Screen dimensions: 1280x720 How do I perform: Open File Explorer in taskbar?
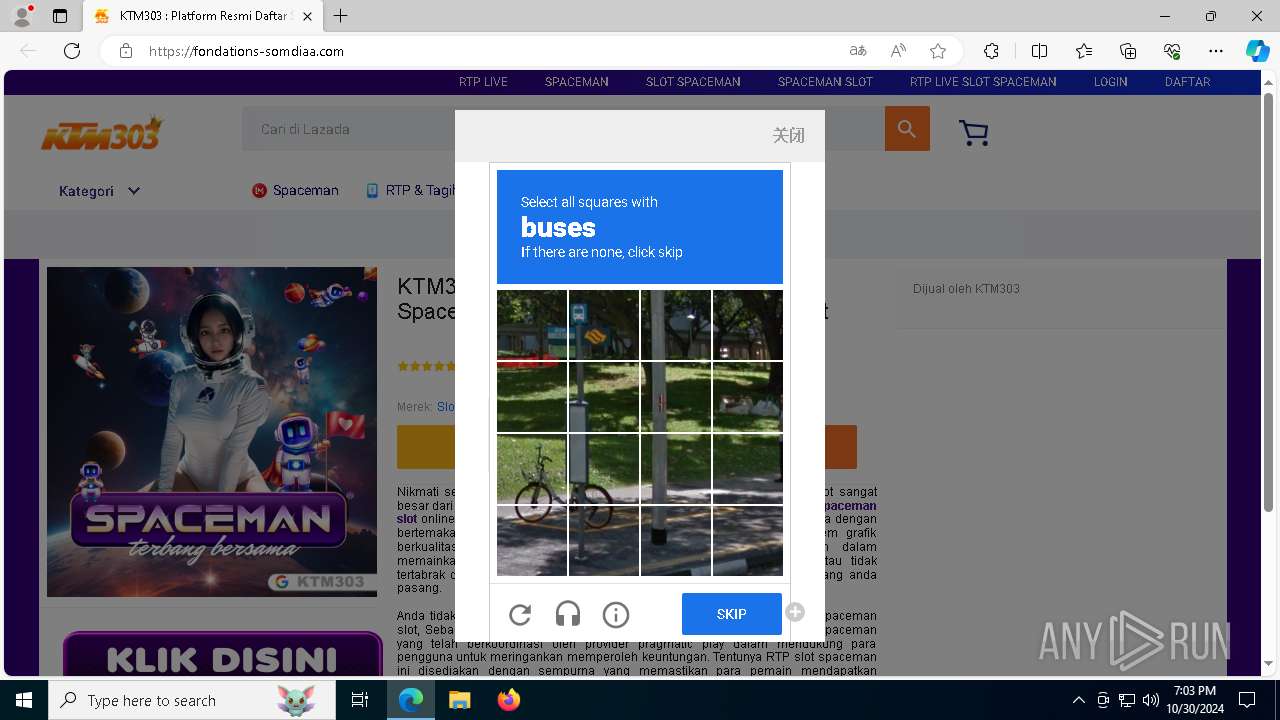(459, 700)
